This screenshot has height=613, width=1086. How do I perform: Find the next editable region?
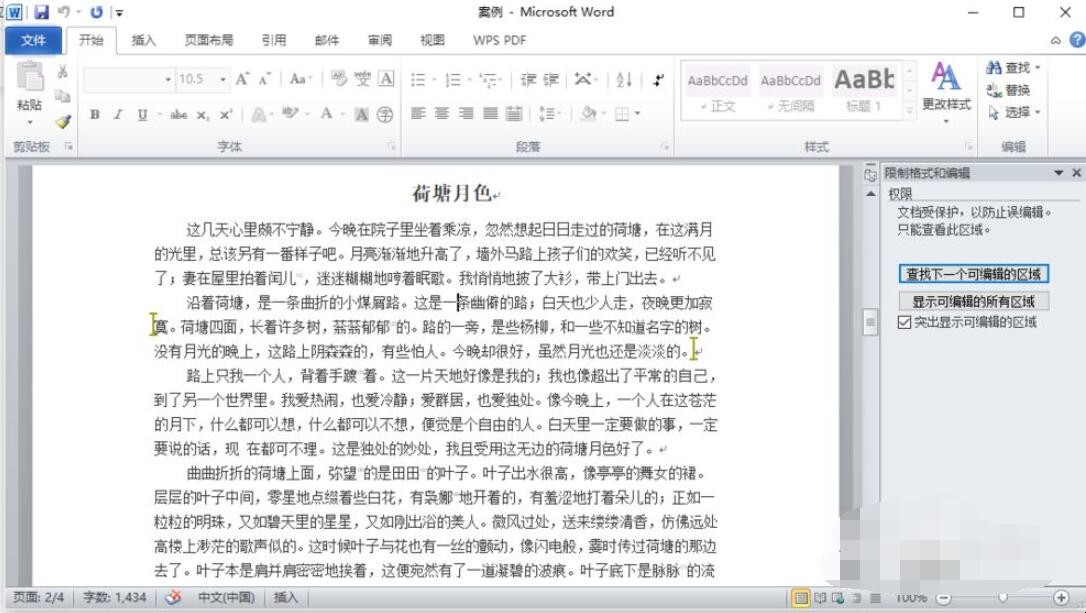974,274
